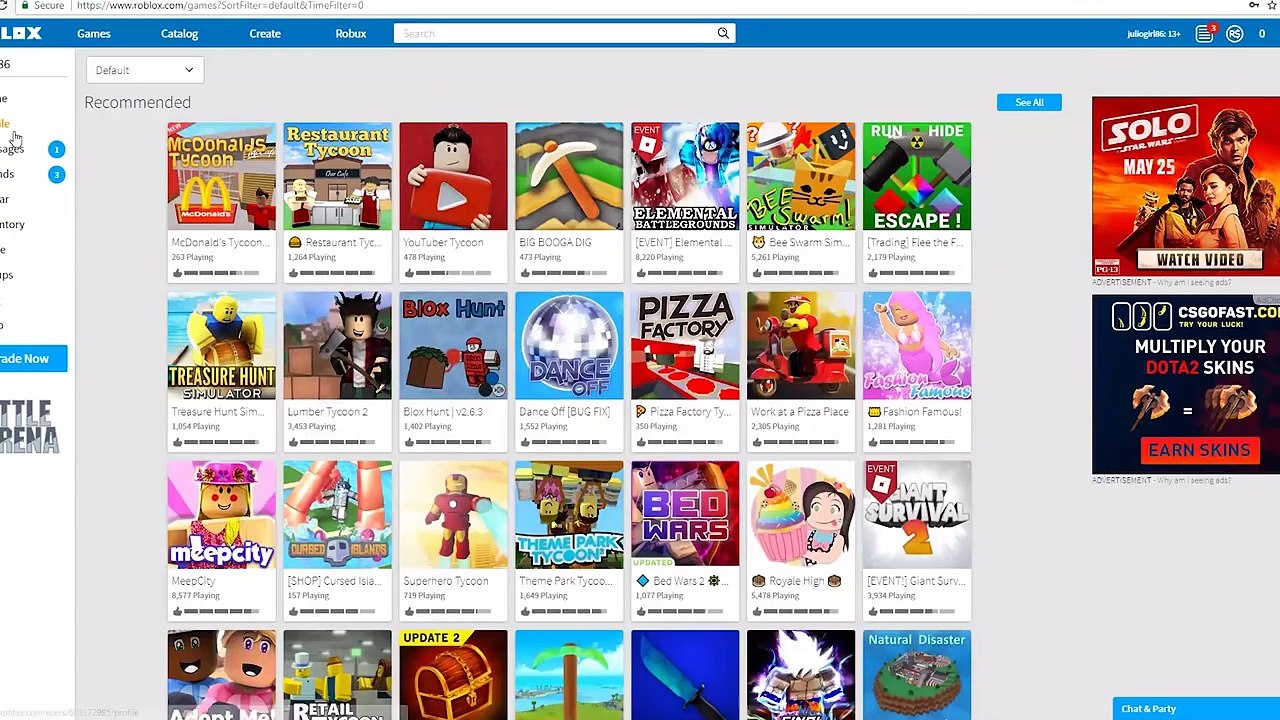Open the McDonald's Tycoon game thumbnail
This screenshot has width=1280, height=720.
click(x=221, y=176)
